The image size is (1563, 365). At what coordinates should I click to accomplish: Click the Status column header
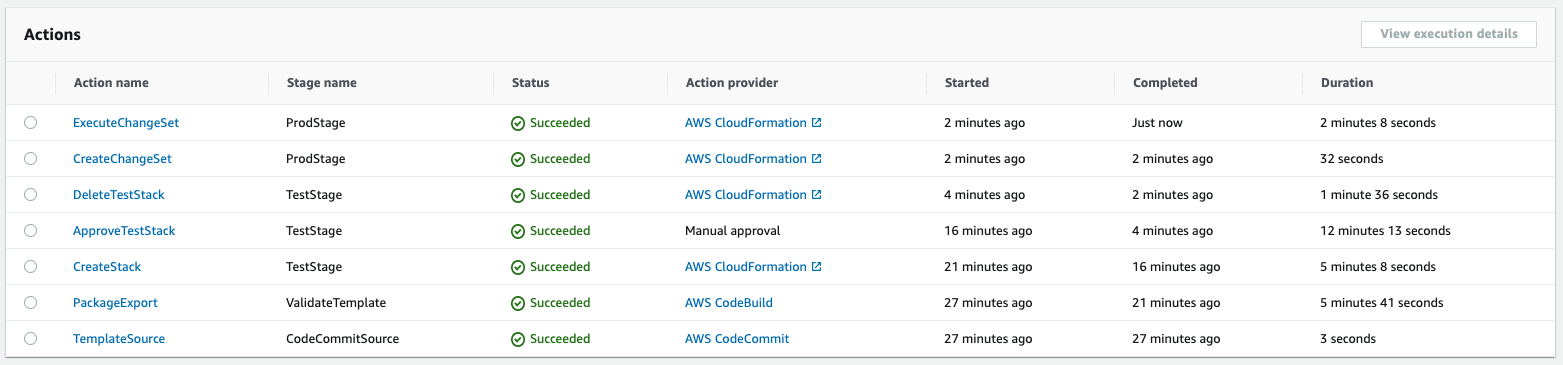point(530,83)
